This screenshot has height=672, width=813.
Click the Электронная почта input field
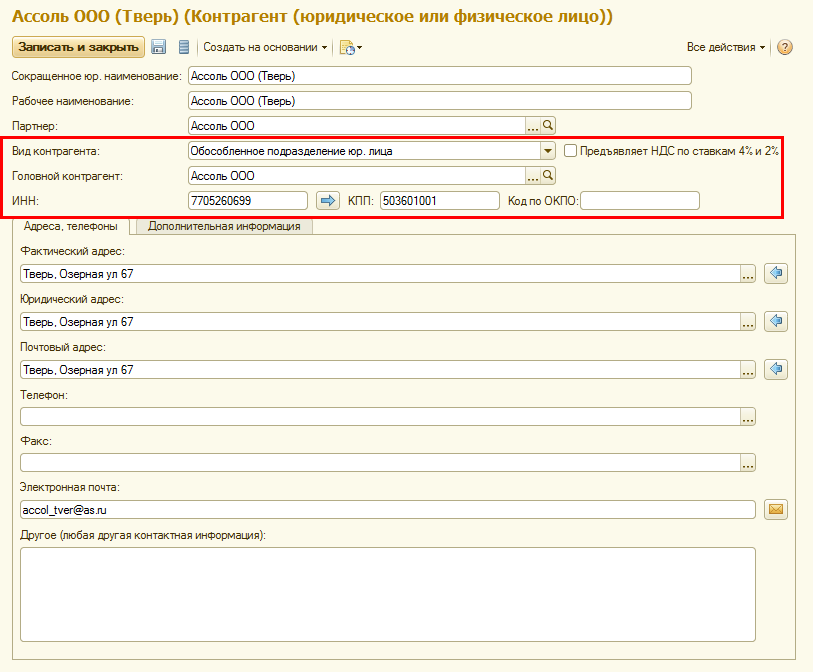388,510
